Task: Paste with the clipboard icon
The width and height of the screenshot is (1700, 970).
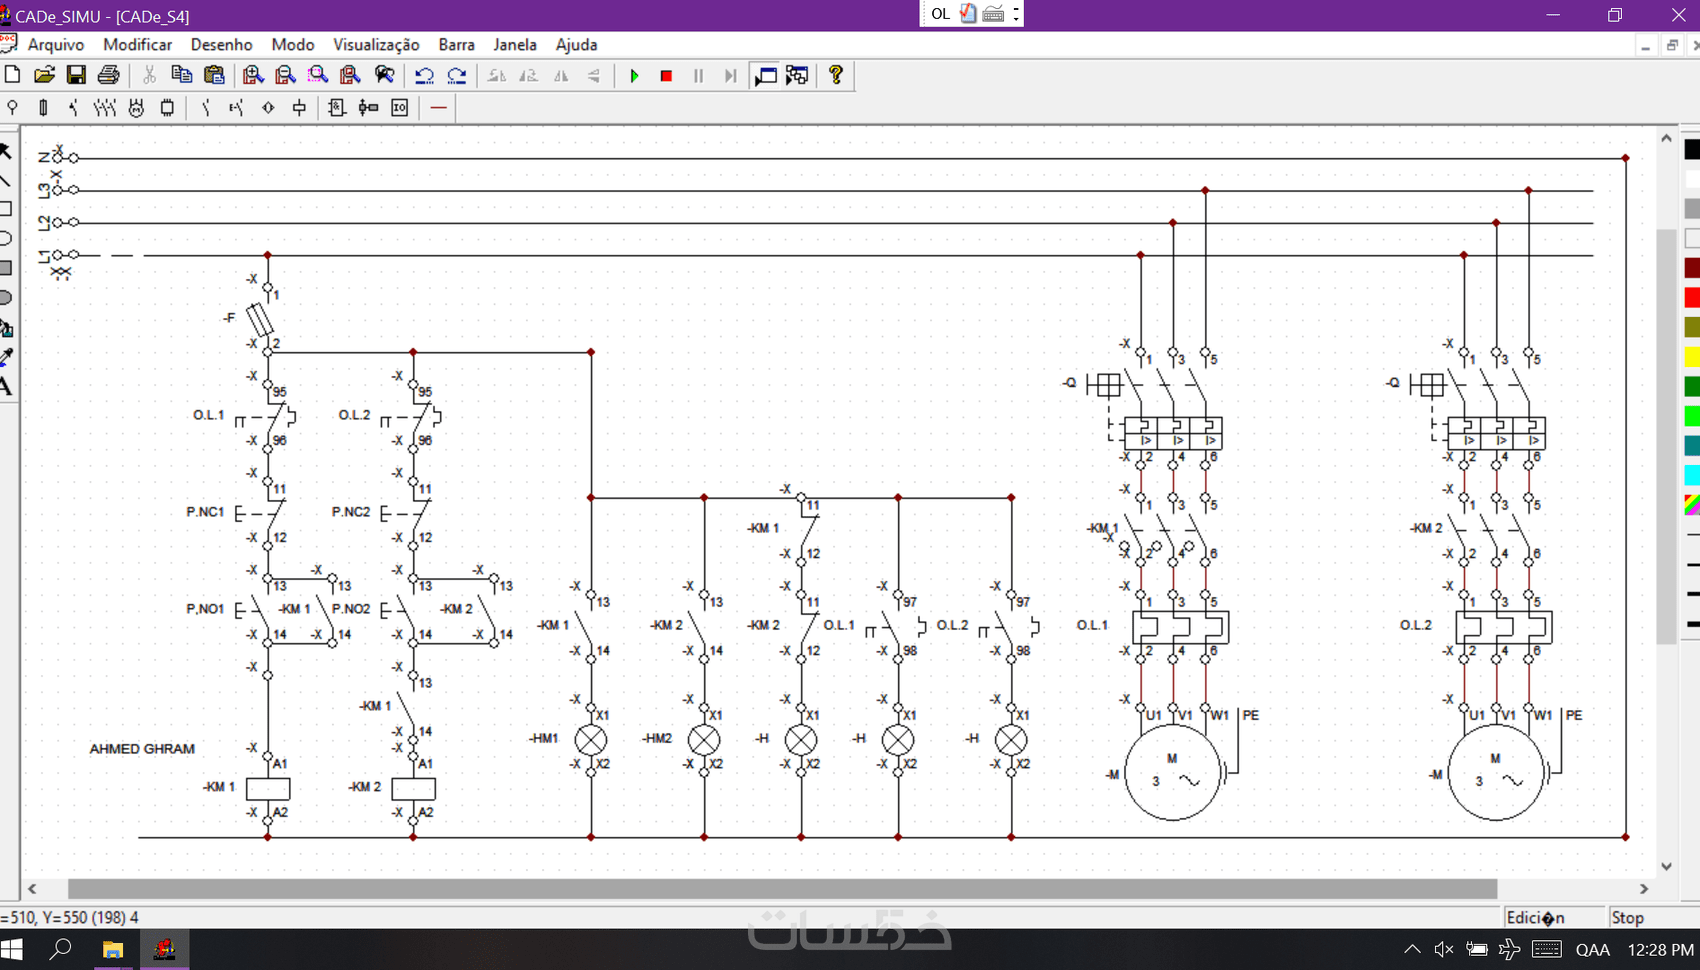Action: [x=214, y=75]
